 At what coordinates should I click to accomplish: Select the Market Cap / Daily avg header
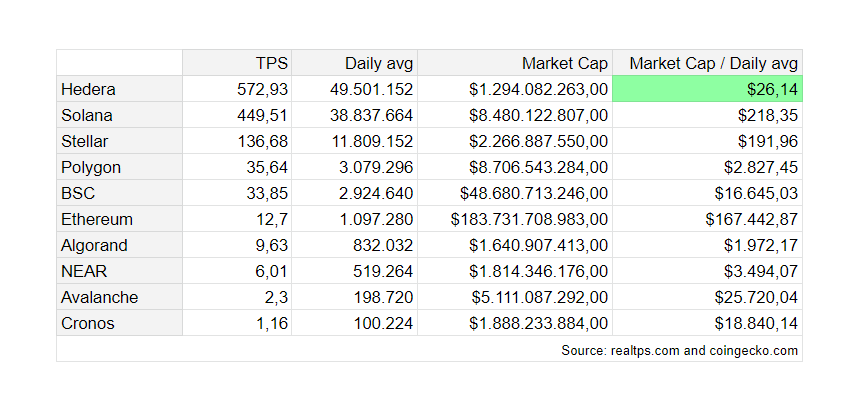708,63
